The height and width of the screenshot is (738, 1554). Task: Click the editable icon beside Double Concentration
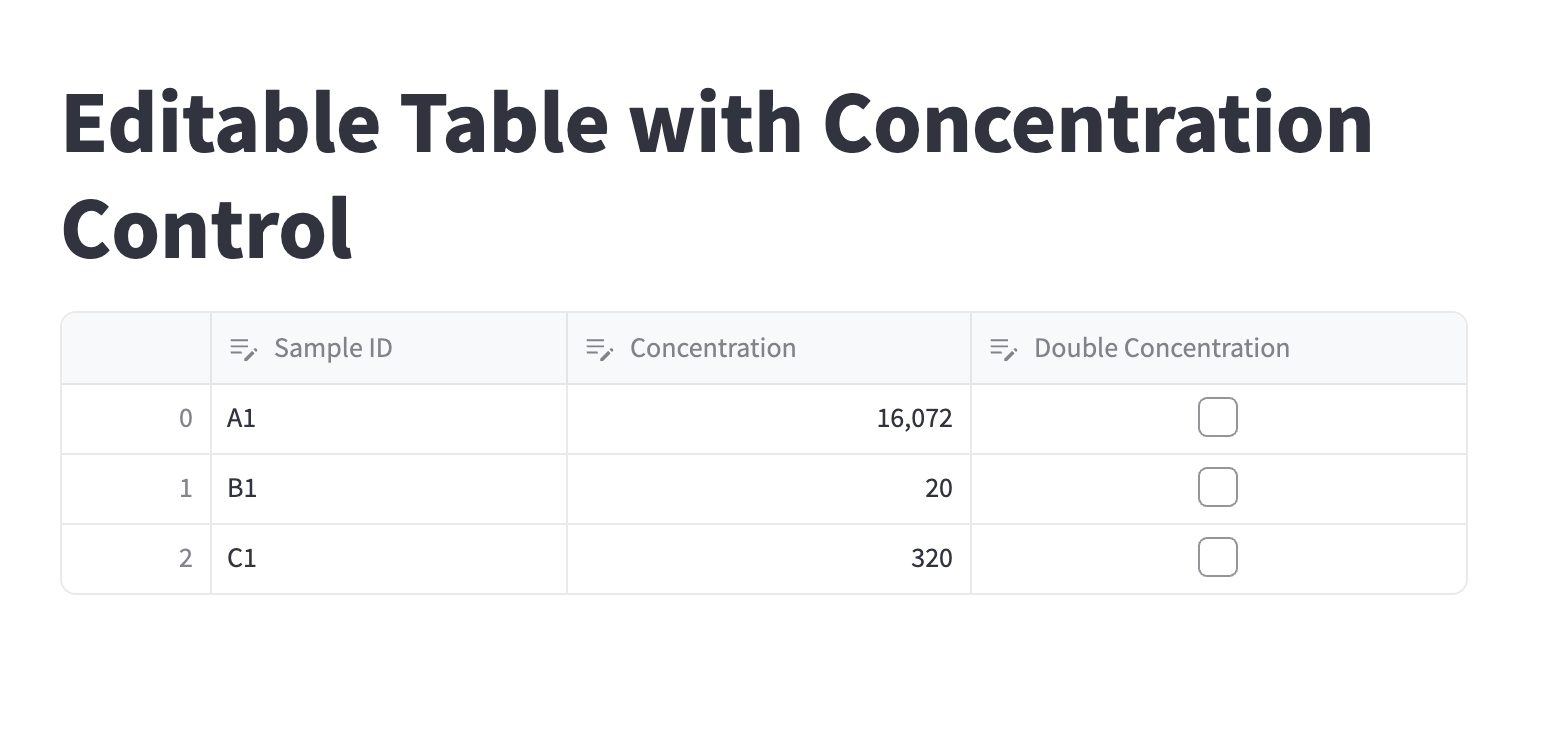(1003, 349)
